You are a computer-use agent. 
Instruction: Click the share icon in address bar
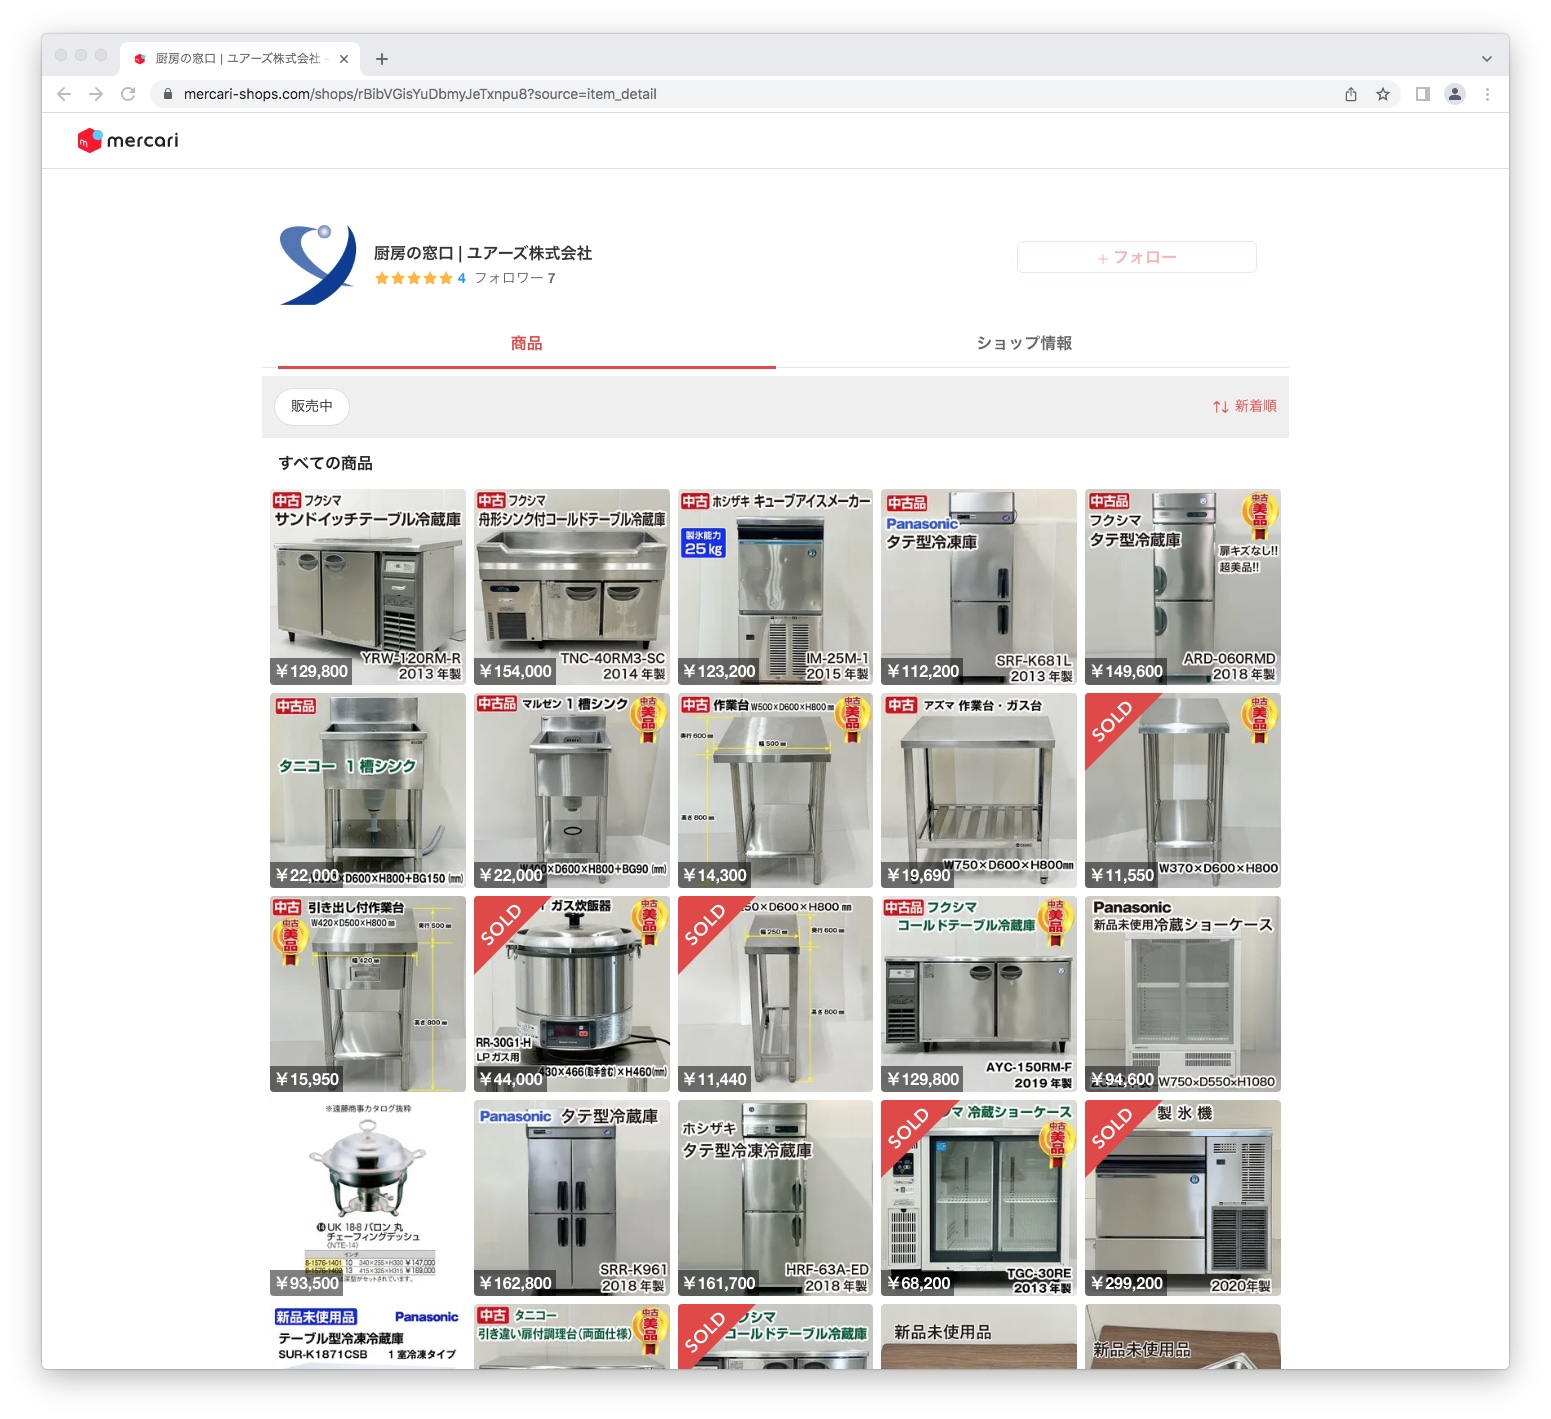point(1351,94)
